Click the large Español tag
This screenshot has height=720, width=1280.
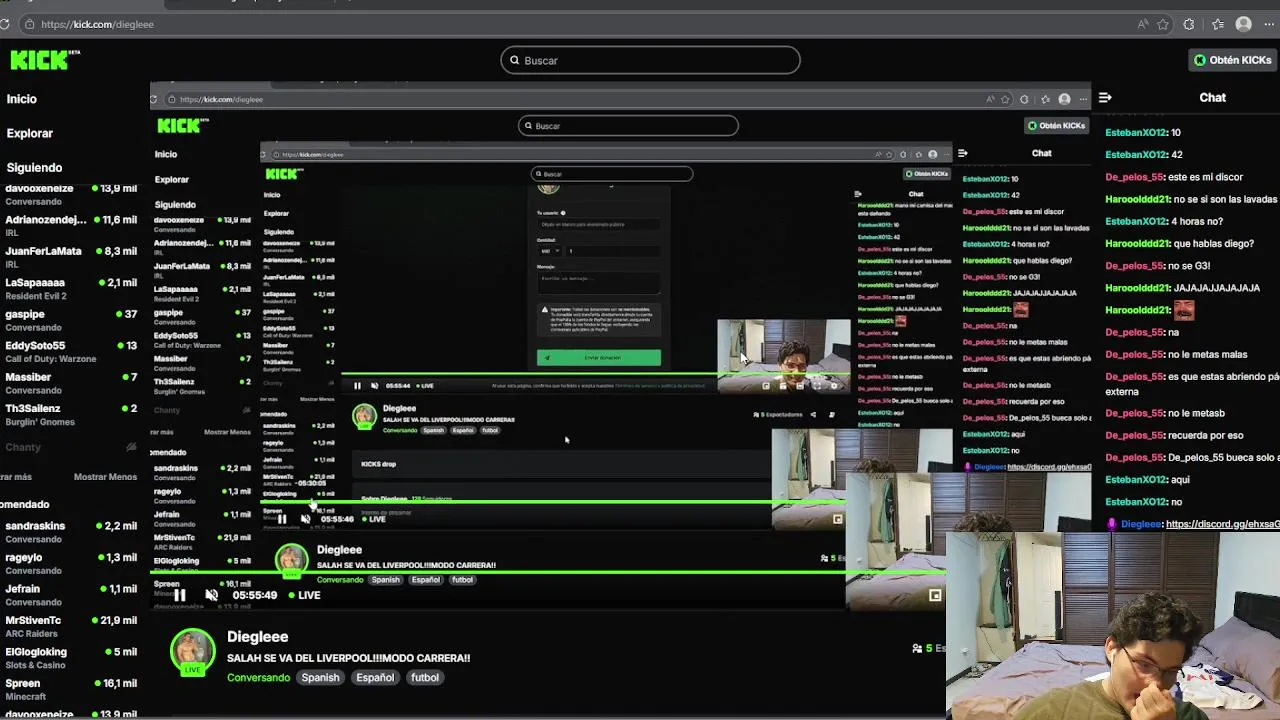(x=375, y=677)
